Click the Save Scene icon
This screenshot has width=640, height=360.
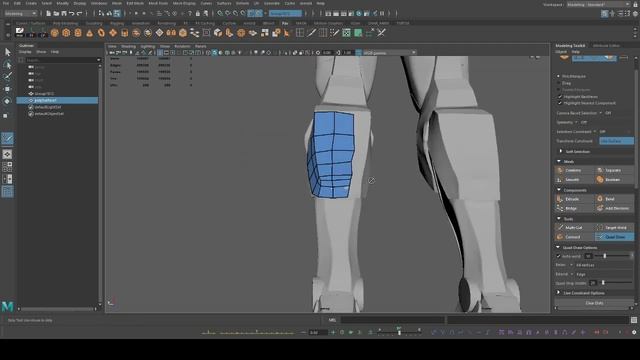tap(64, 13)
